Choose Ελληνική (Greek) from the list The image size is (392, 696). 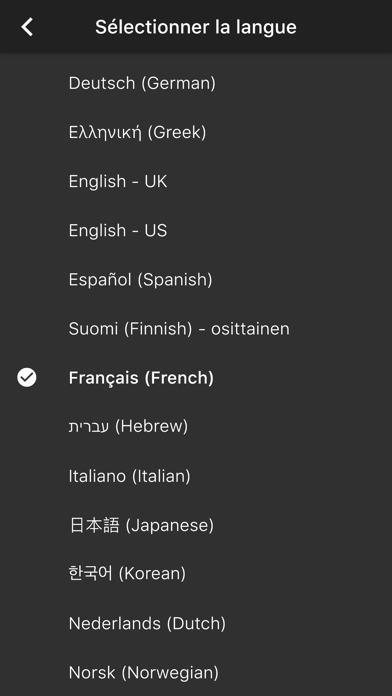tap(196, 132)
